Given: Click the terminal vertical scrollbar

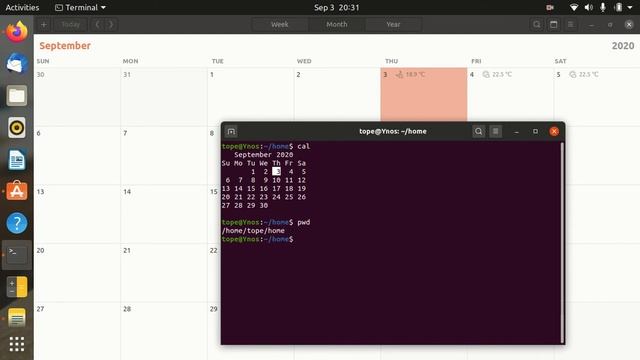Looking at the screenshot, I should pos(562,243).
